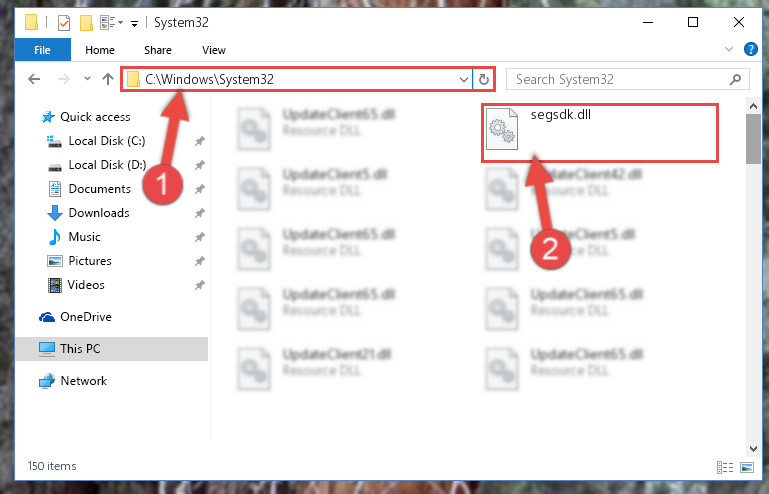The height and width of the screenshot is (494, 769).
Task: Switch to details view layout icon
Action: coord(725,467)
